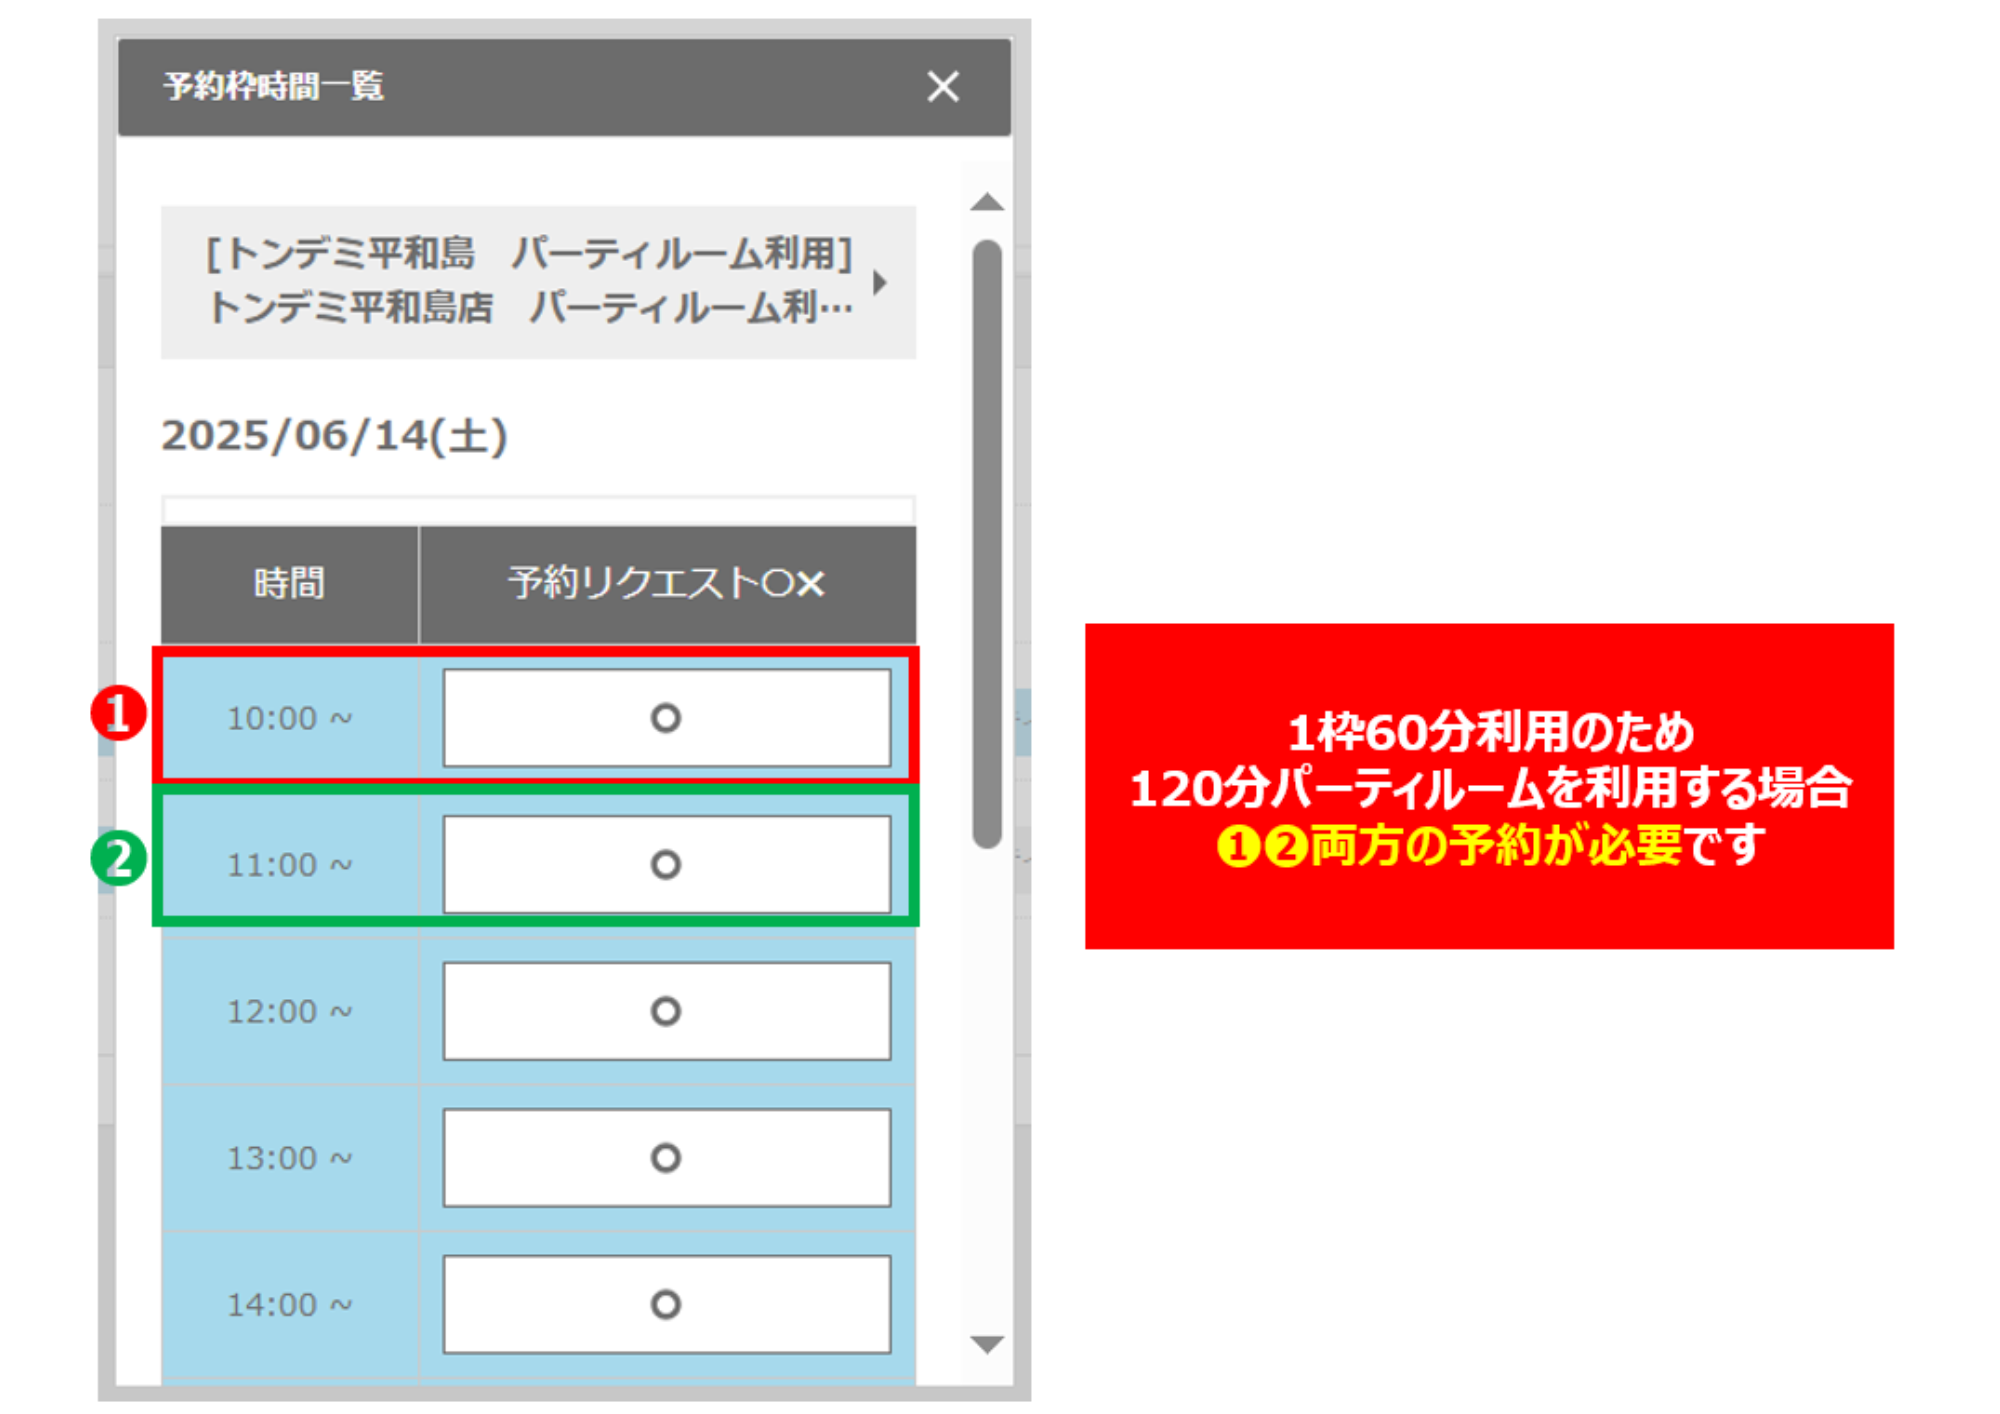
Task: Click the vertical scrollbar thumb
Action: [x=987, y=544]
